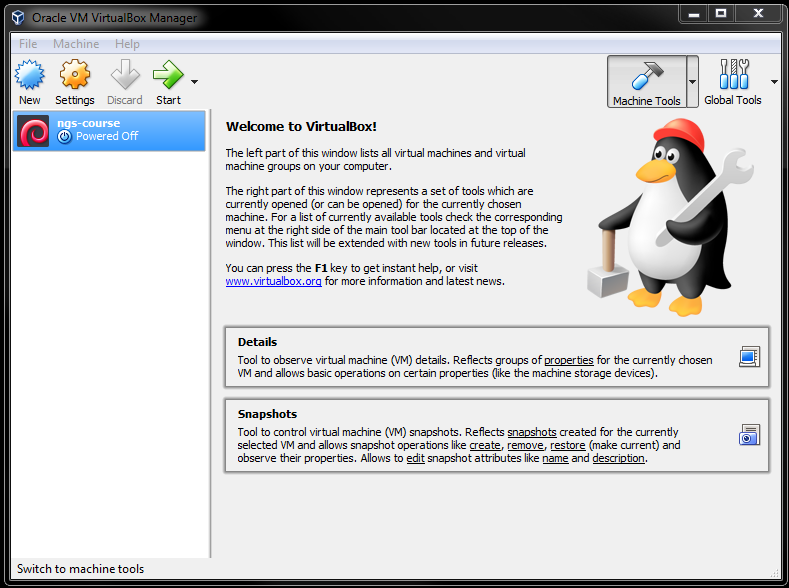The width and height of the screenshot is (789, 588).
Task: Open the Machine menu
Action: tap(76, 44)
